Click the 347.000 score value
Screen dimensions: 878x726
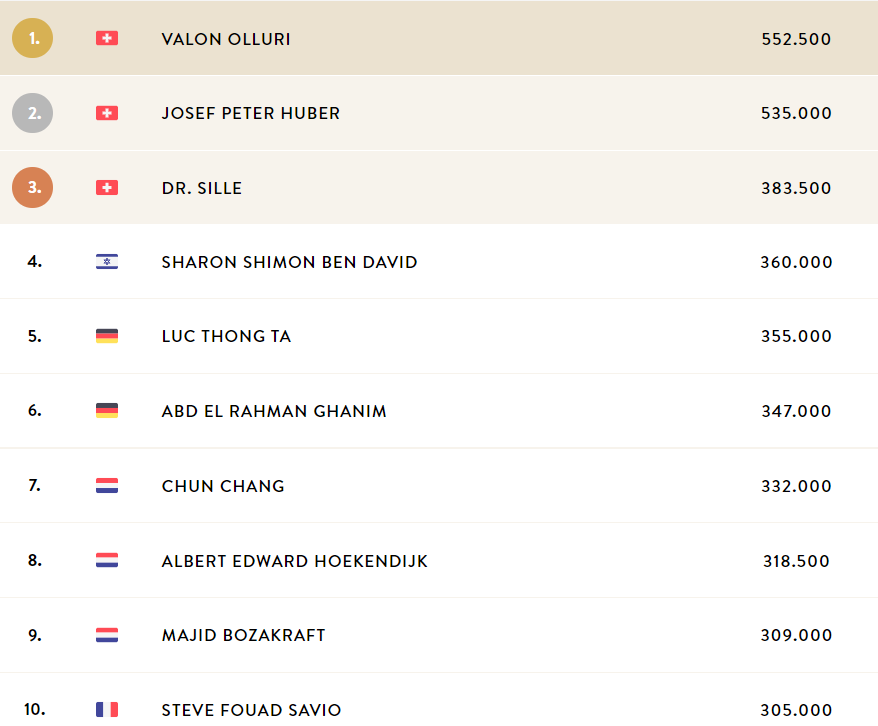coord(796,411)
